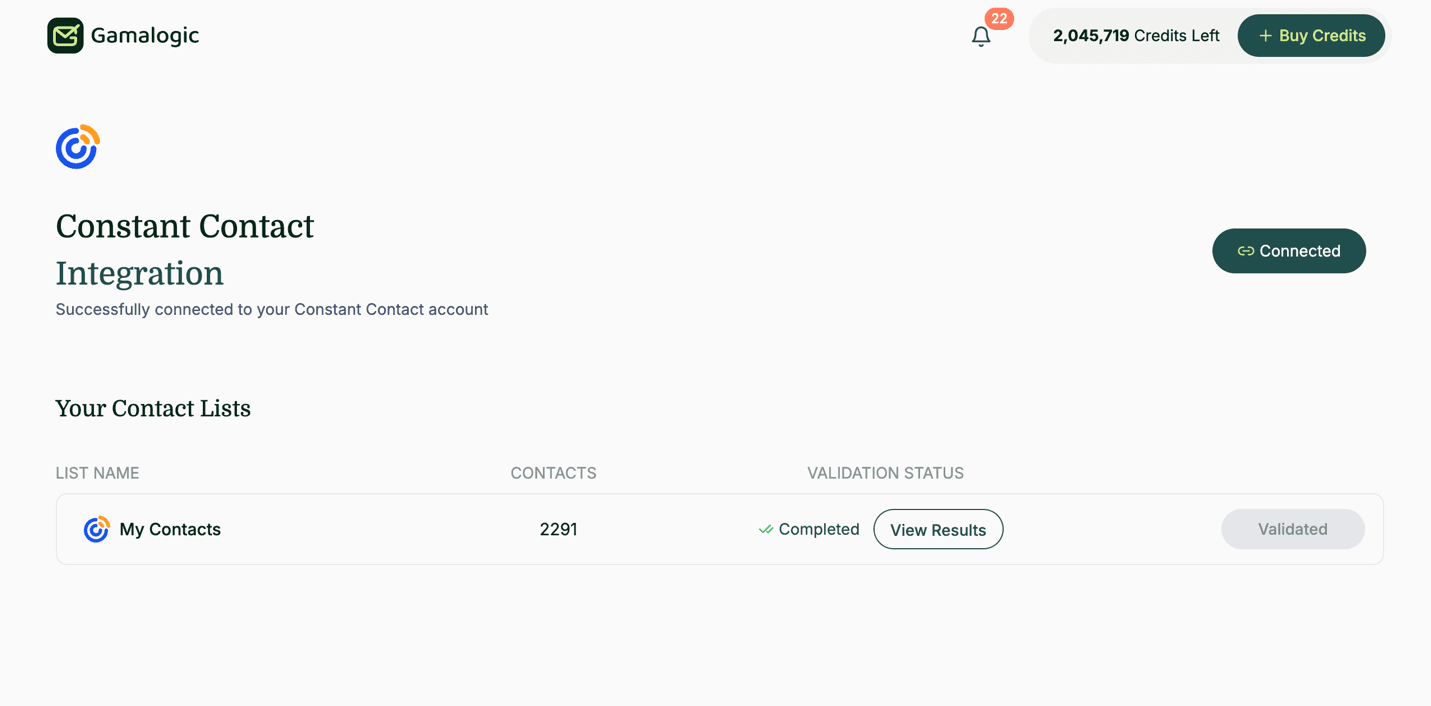
Task: Click the CONTACTS column header
Action: click(553, 473)
